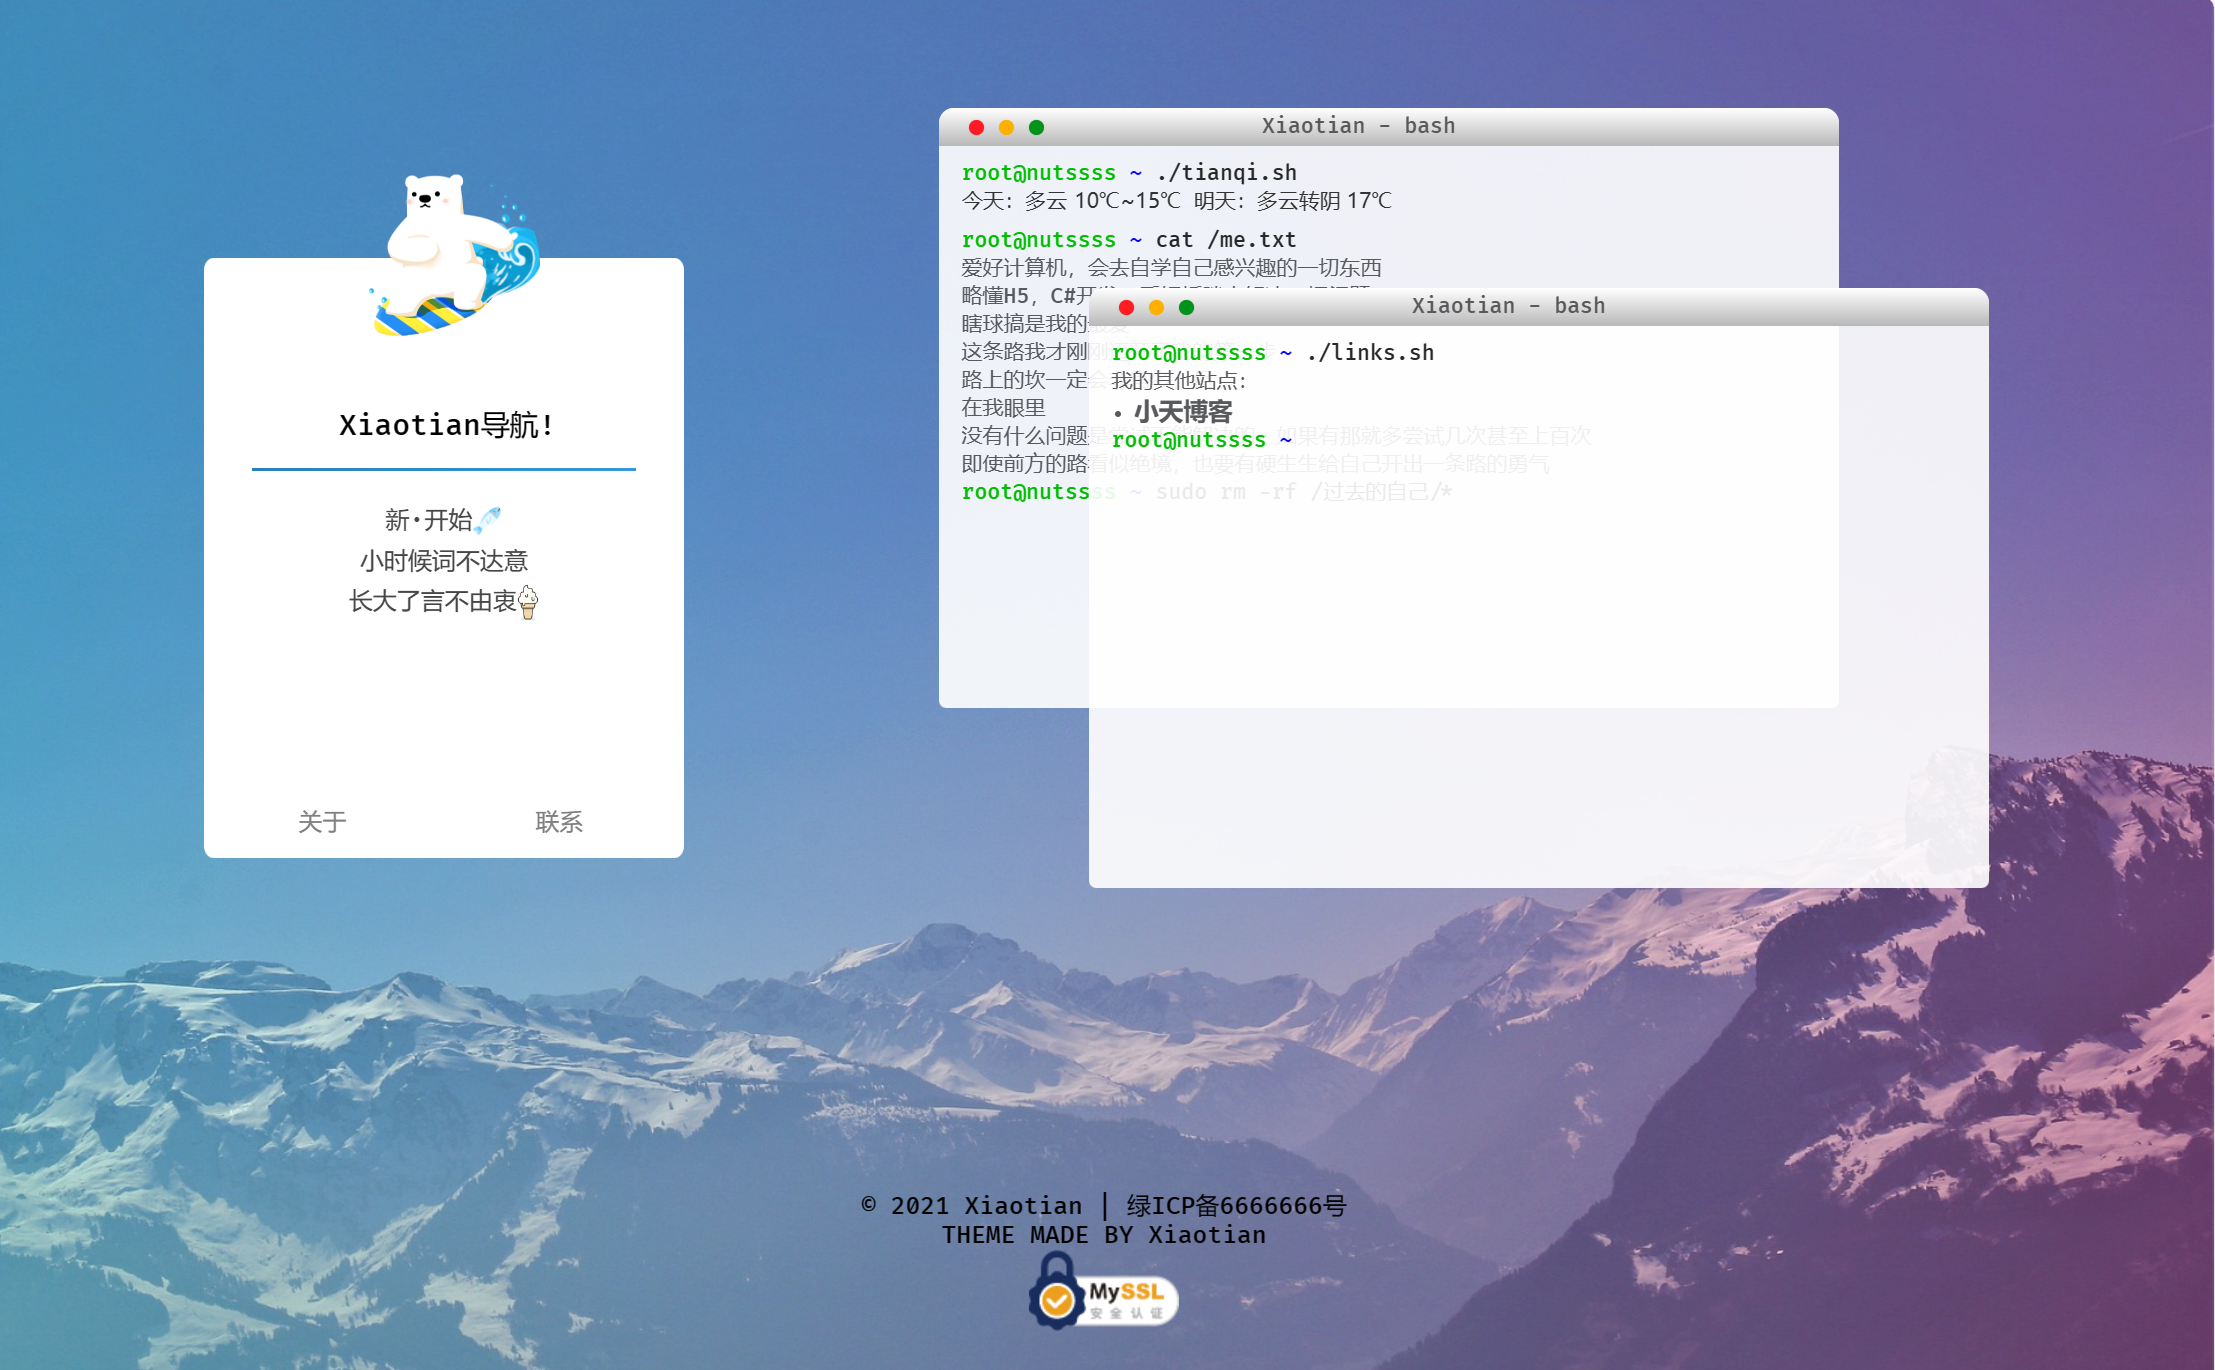Image resolution: width=2215 pixels, height=1370 pixels.
Task: Click the text 小时候词不达意
Action: [444, 561]
